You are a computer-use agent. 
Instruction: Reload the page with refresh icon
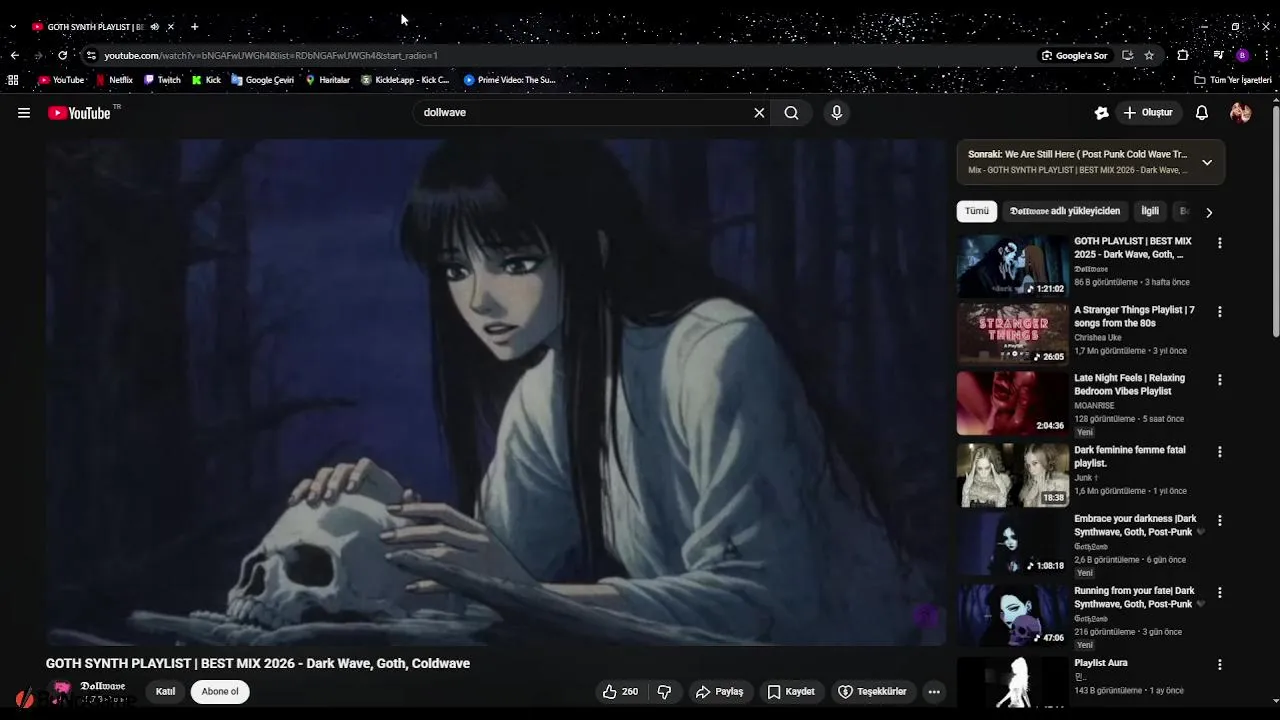pos(63,55)
